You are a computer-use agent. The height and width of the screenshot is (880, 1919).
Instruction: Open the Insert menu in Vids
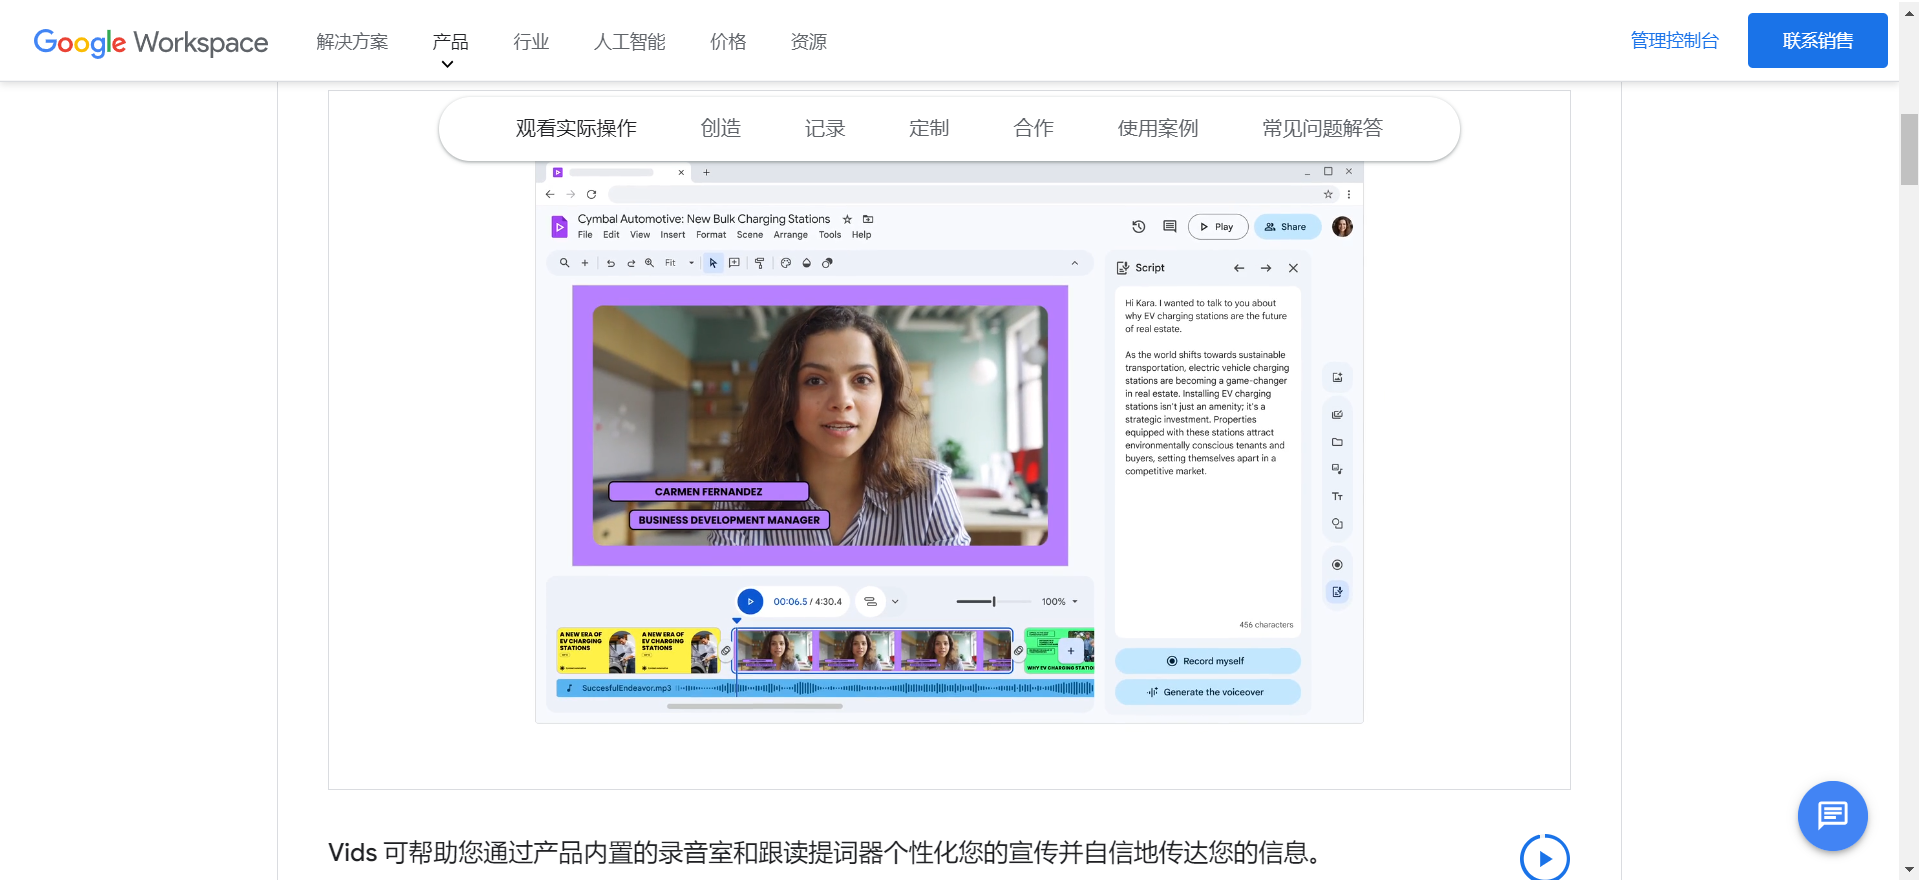(x=673, y=235)
